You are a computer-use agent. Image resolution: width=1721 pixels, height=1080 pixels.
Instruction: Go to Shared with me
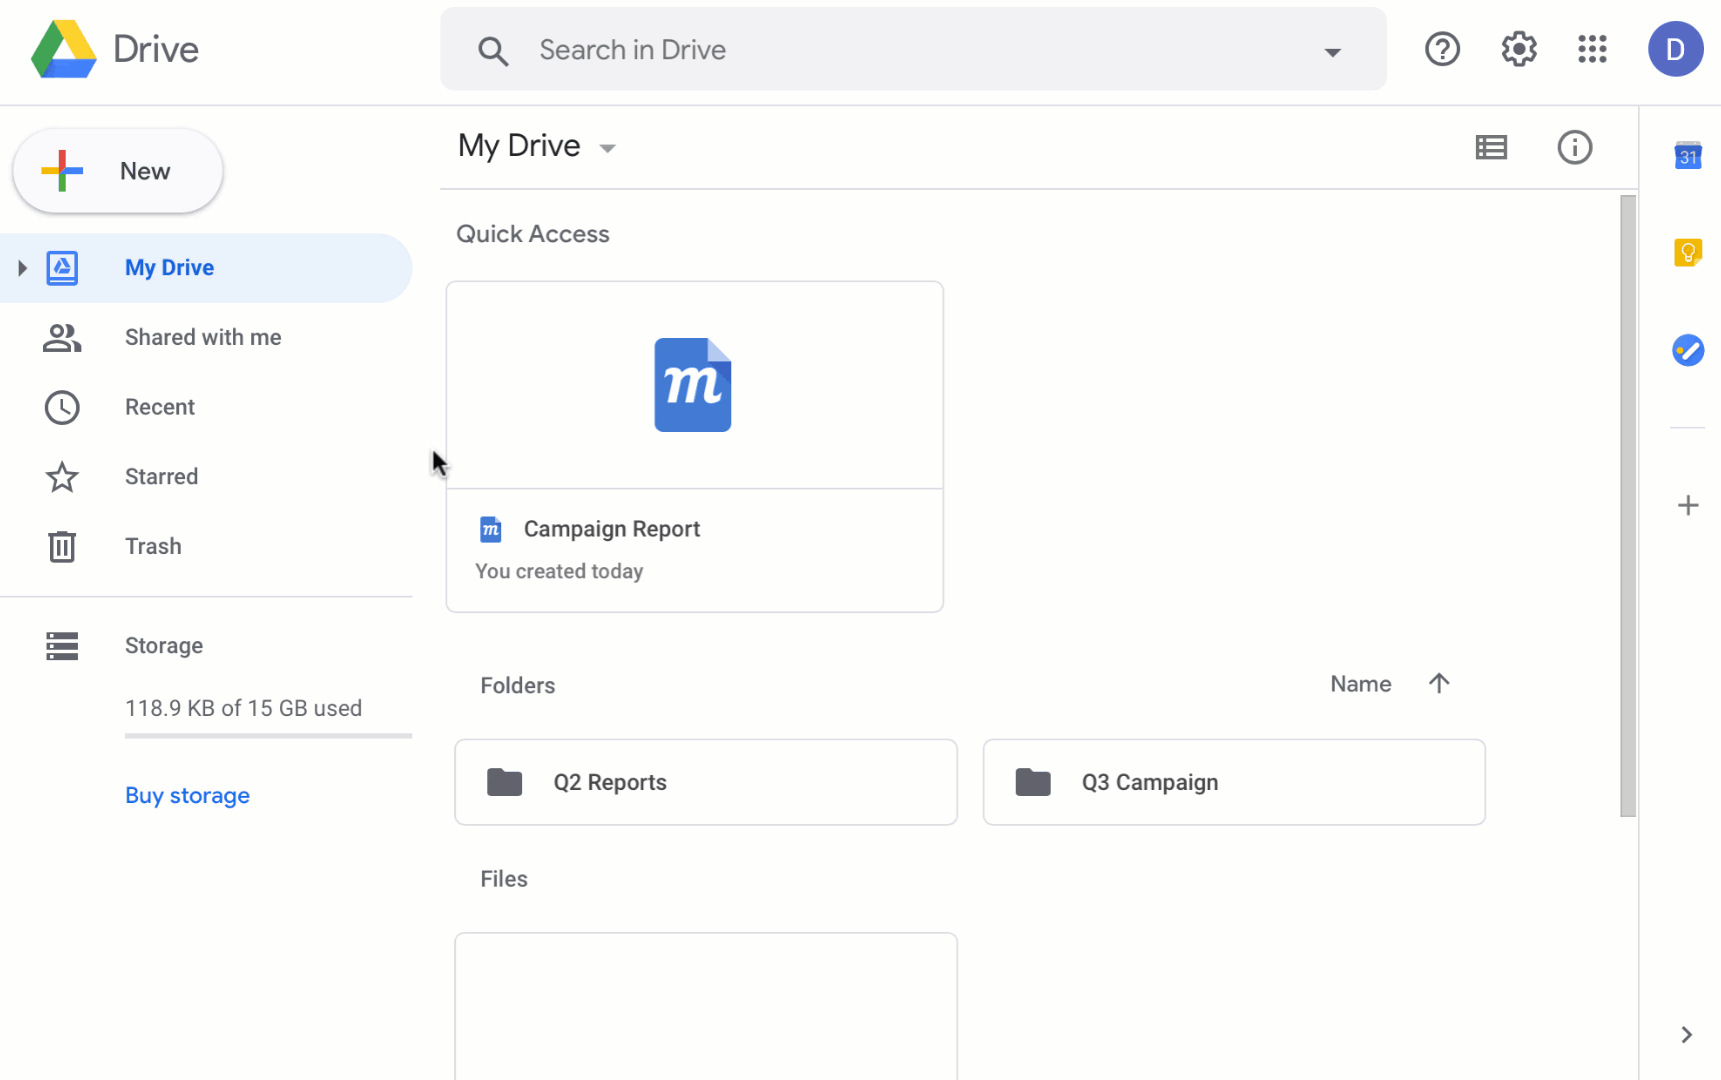[x=203, y=337]
